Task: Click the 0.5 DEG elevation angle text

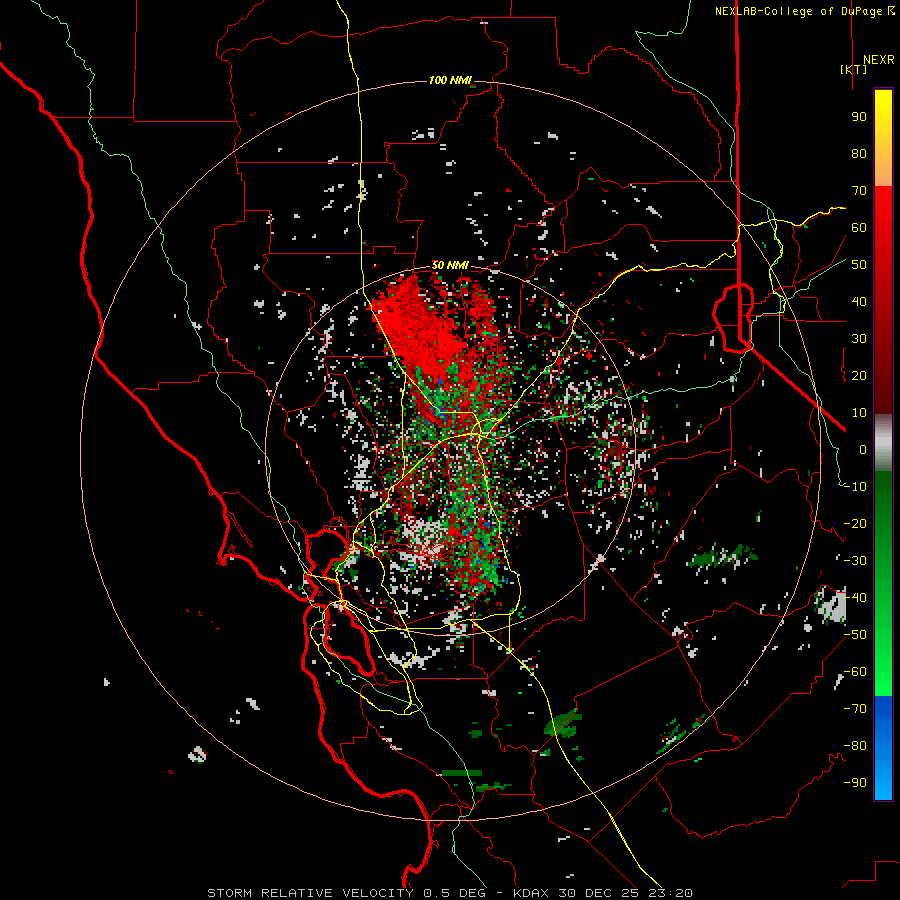Action: [454, 893]
